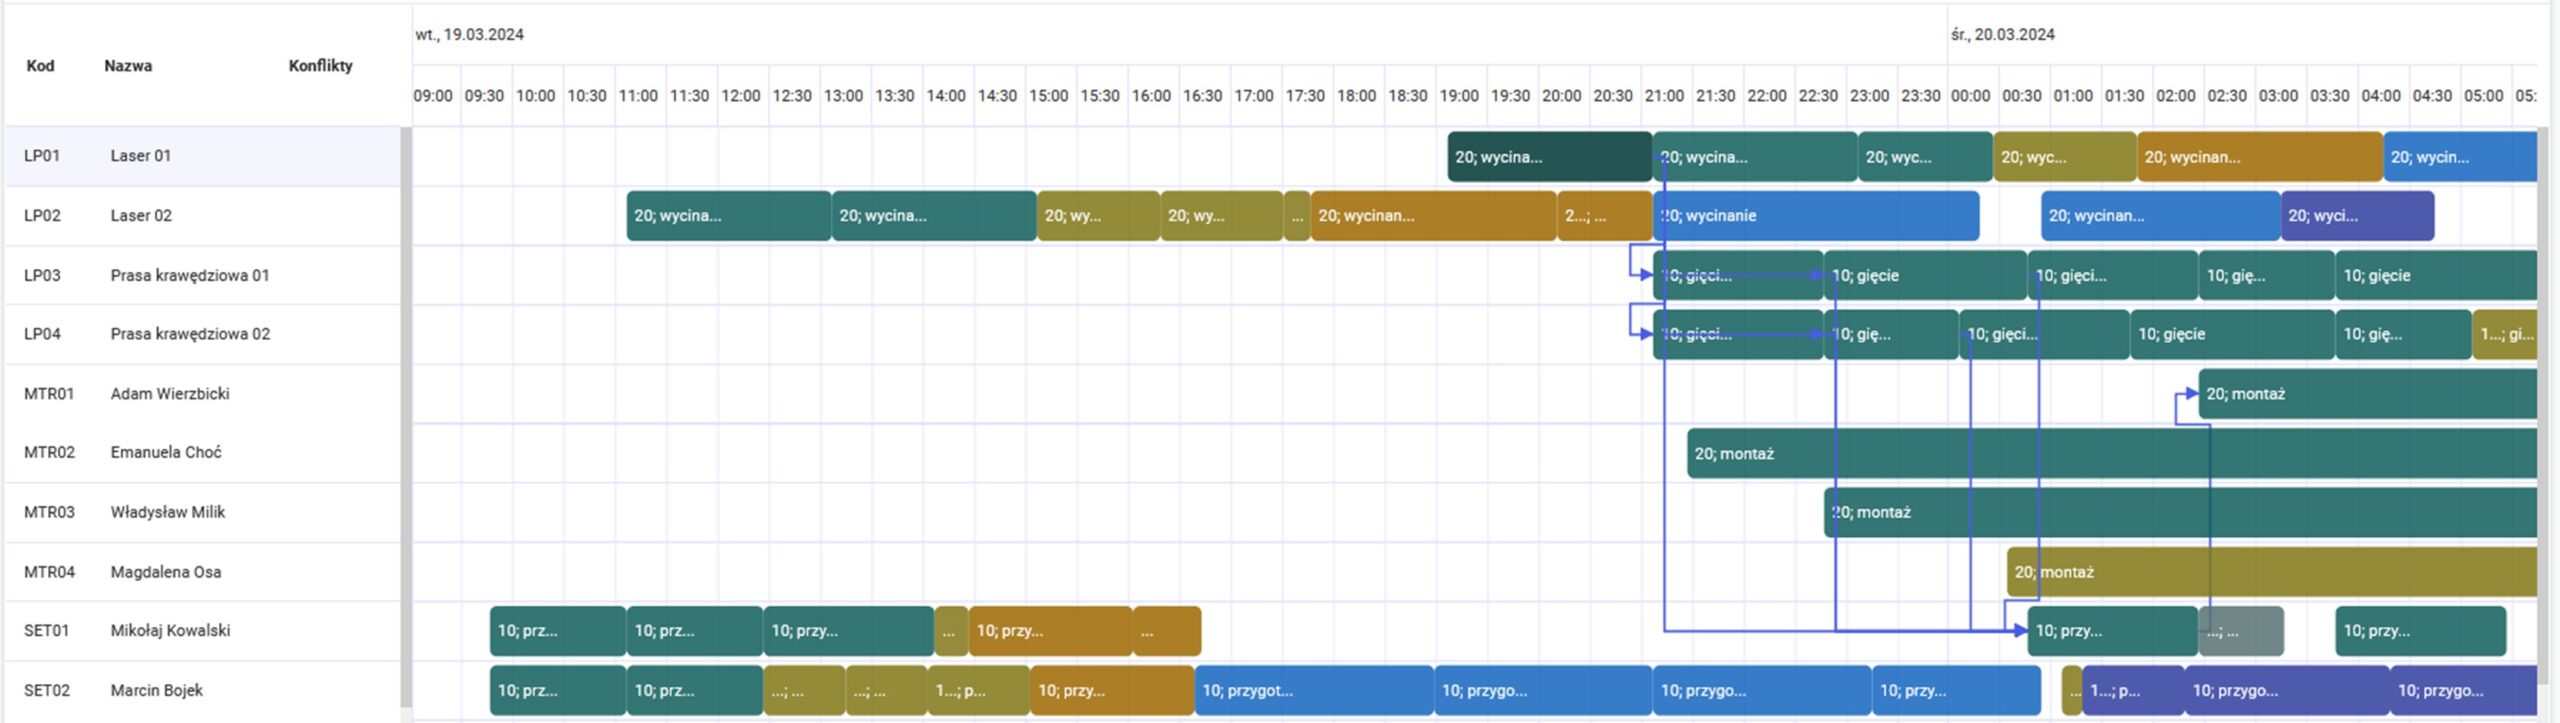2560x723 pixels.
Task: Select the blue Laser 01 task at 04:00
Action: click(x=2460, y=157)
